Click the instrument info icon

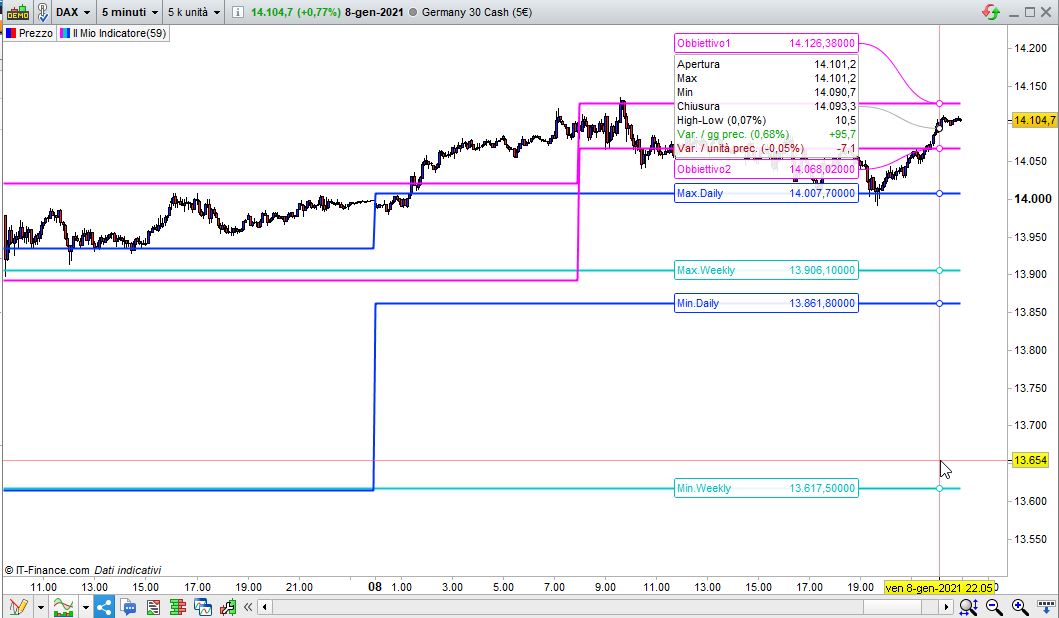[238, 12]
